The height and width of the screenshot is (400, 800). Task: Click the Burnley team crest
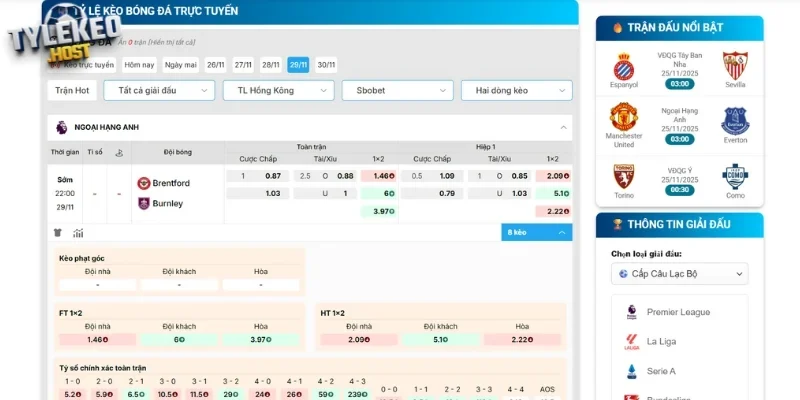143,203
